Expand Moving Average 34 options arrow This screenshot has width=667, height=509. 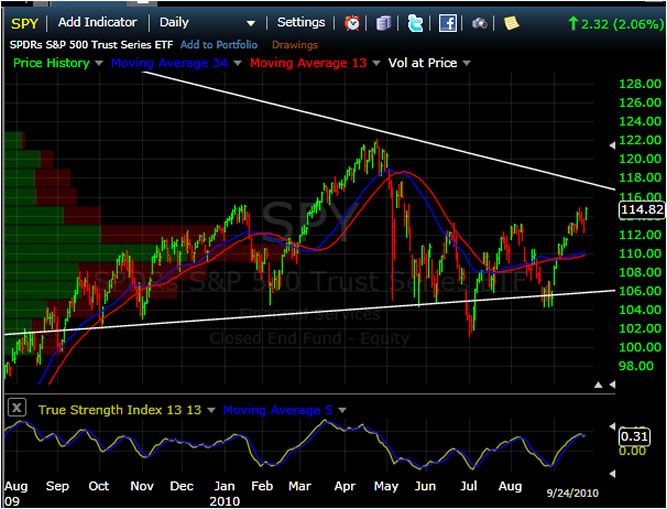pyautogui.click(x=238, y=63)
